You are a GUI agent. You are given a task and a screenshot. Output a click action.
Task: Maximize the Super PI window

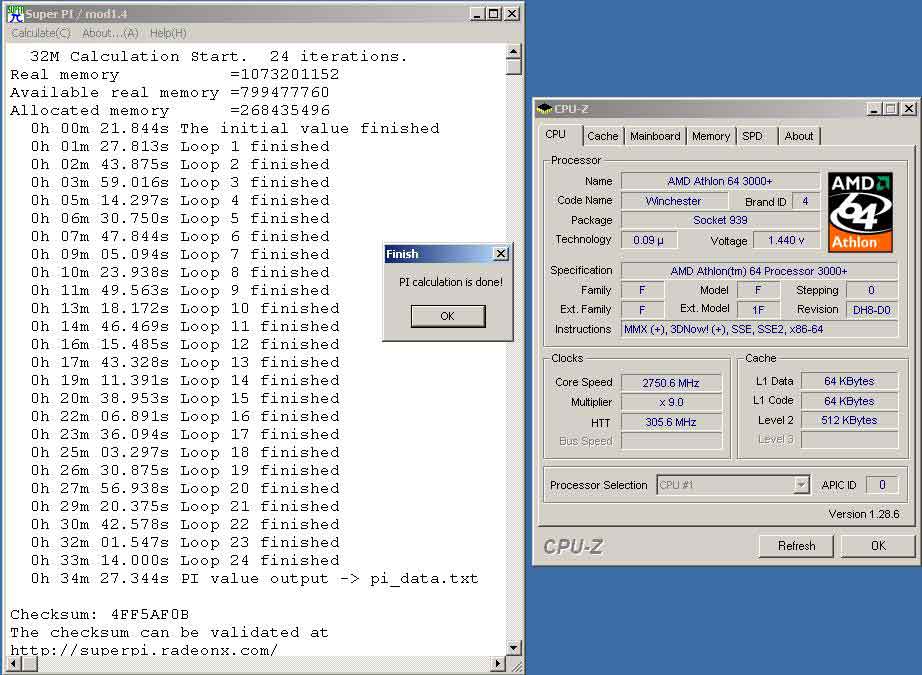494,14
